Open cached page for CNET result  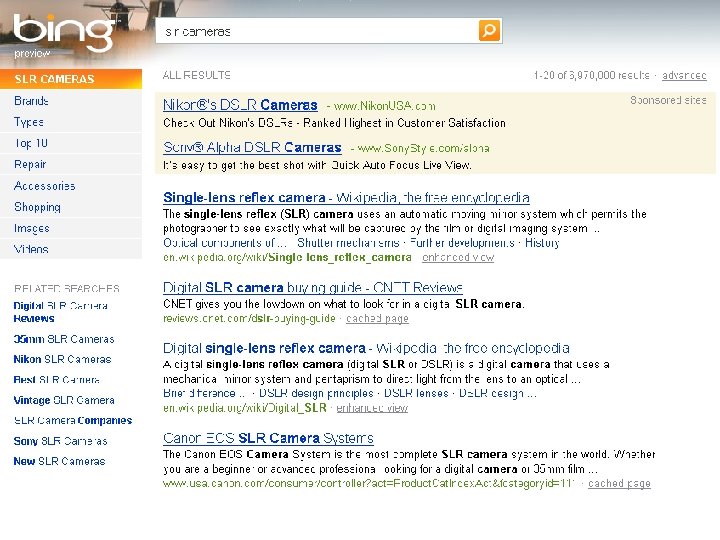[377, 318]
